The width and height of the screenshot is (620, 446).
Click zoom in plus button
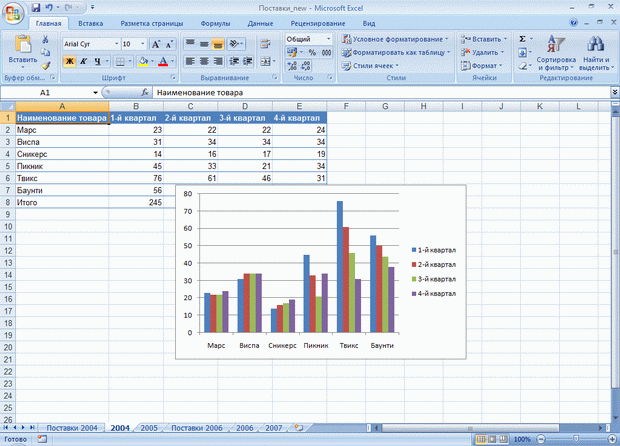612,439
